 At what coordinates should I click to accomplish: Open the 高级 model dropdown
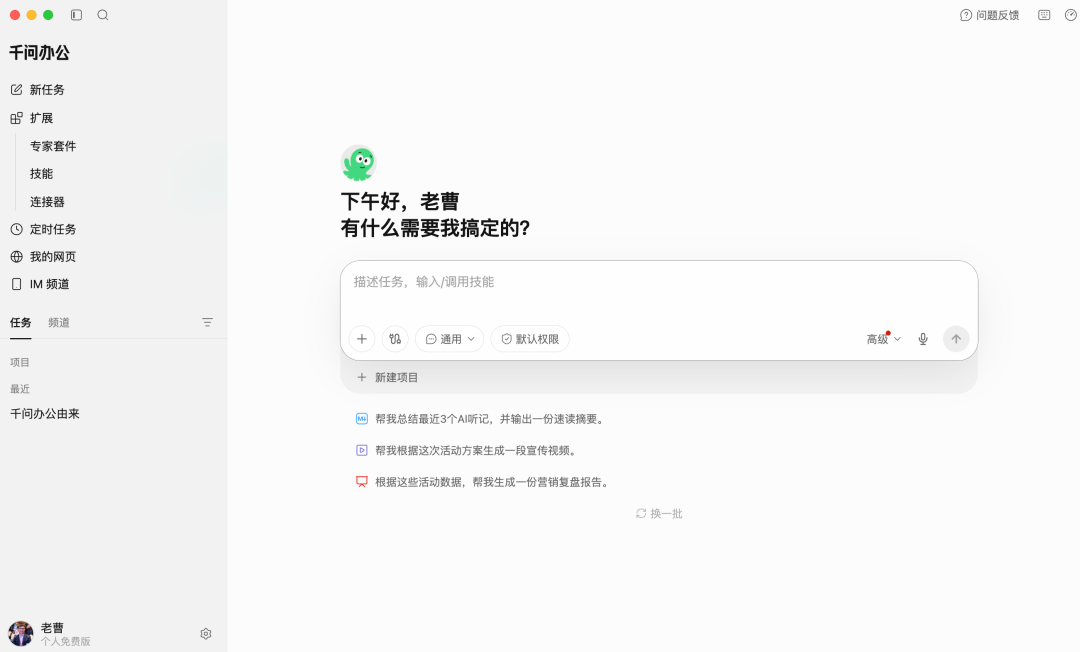click(884, 339)
